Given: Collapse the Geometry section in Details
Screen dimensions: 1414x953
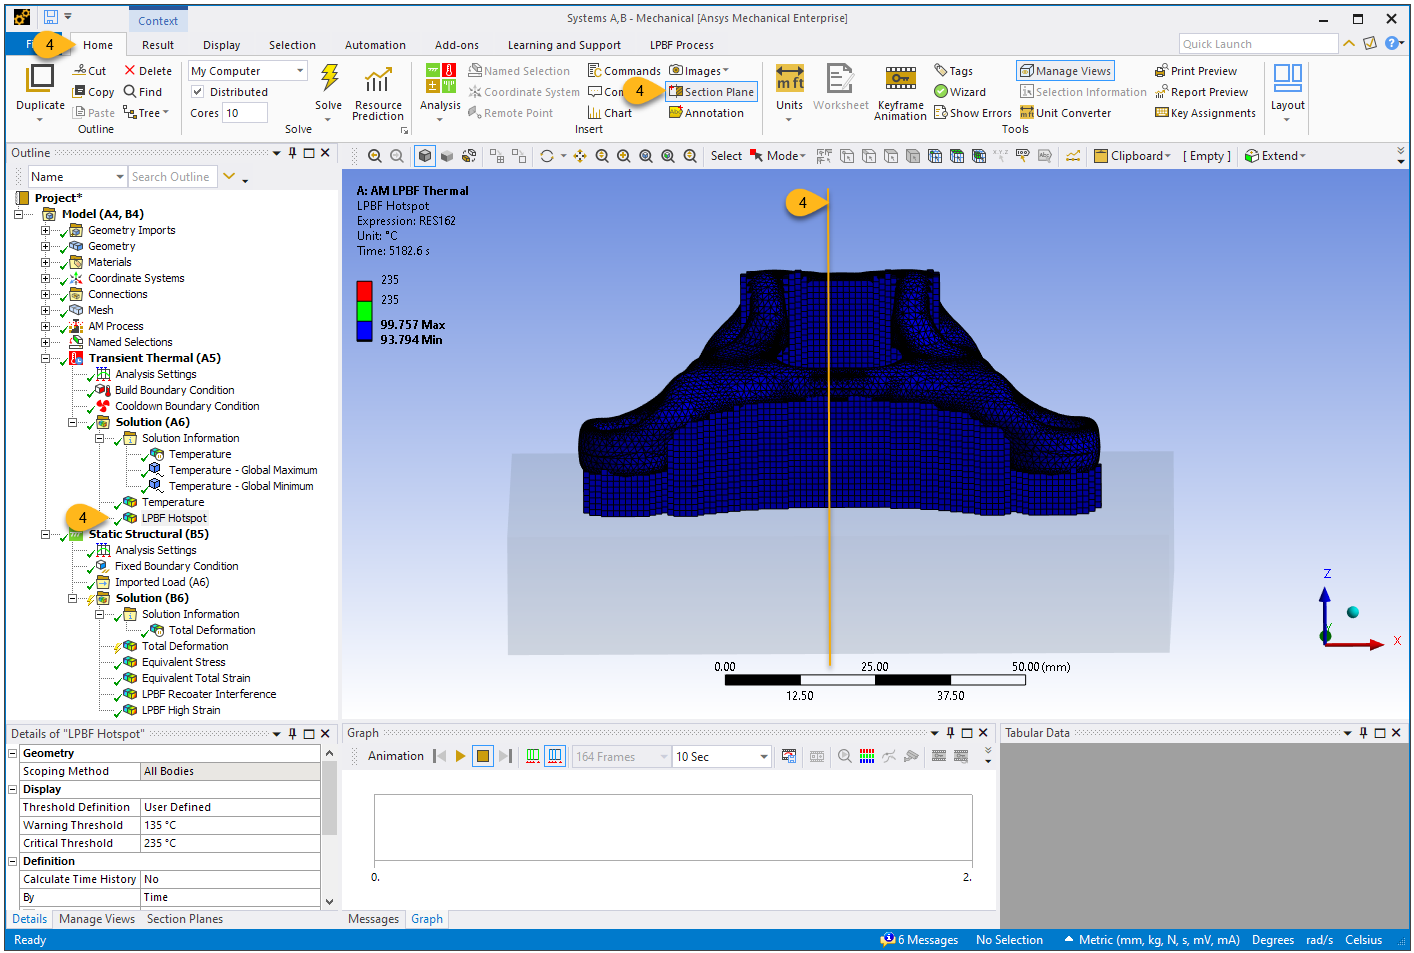Looking at the screenshot, I should click(13, 753).
